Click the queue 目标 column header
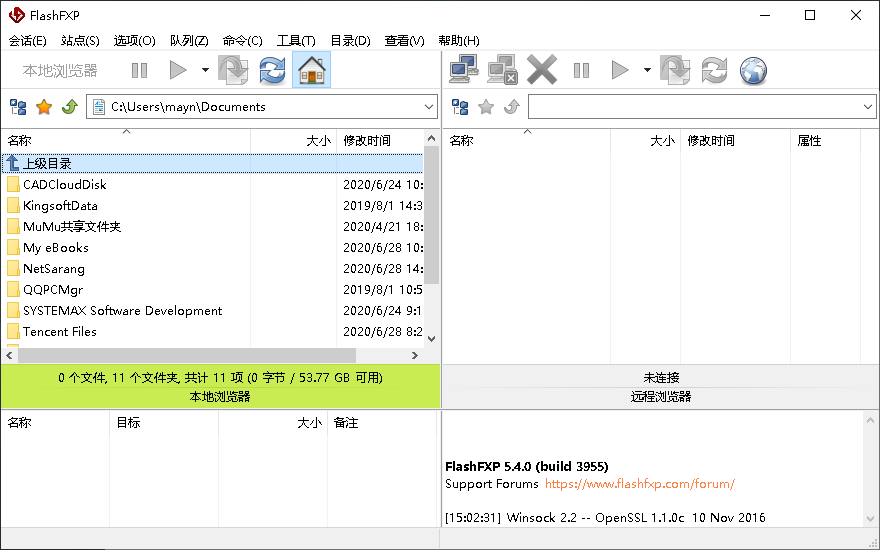This screenshot has width=880, height=550. pyautogui.click(x=164, y=423)
